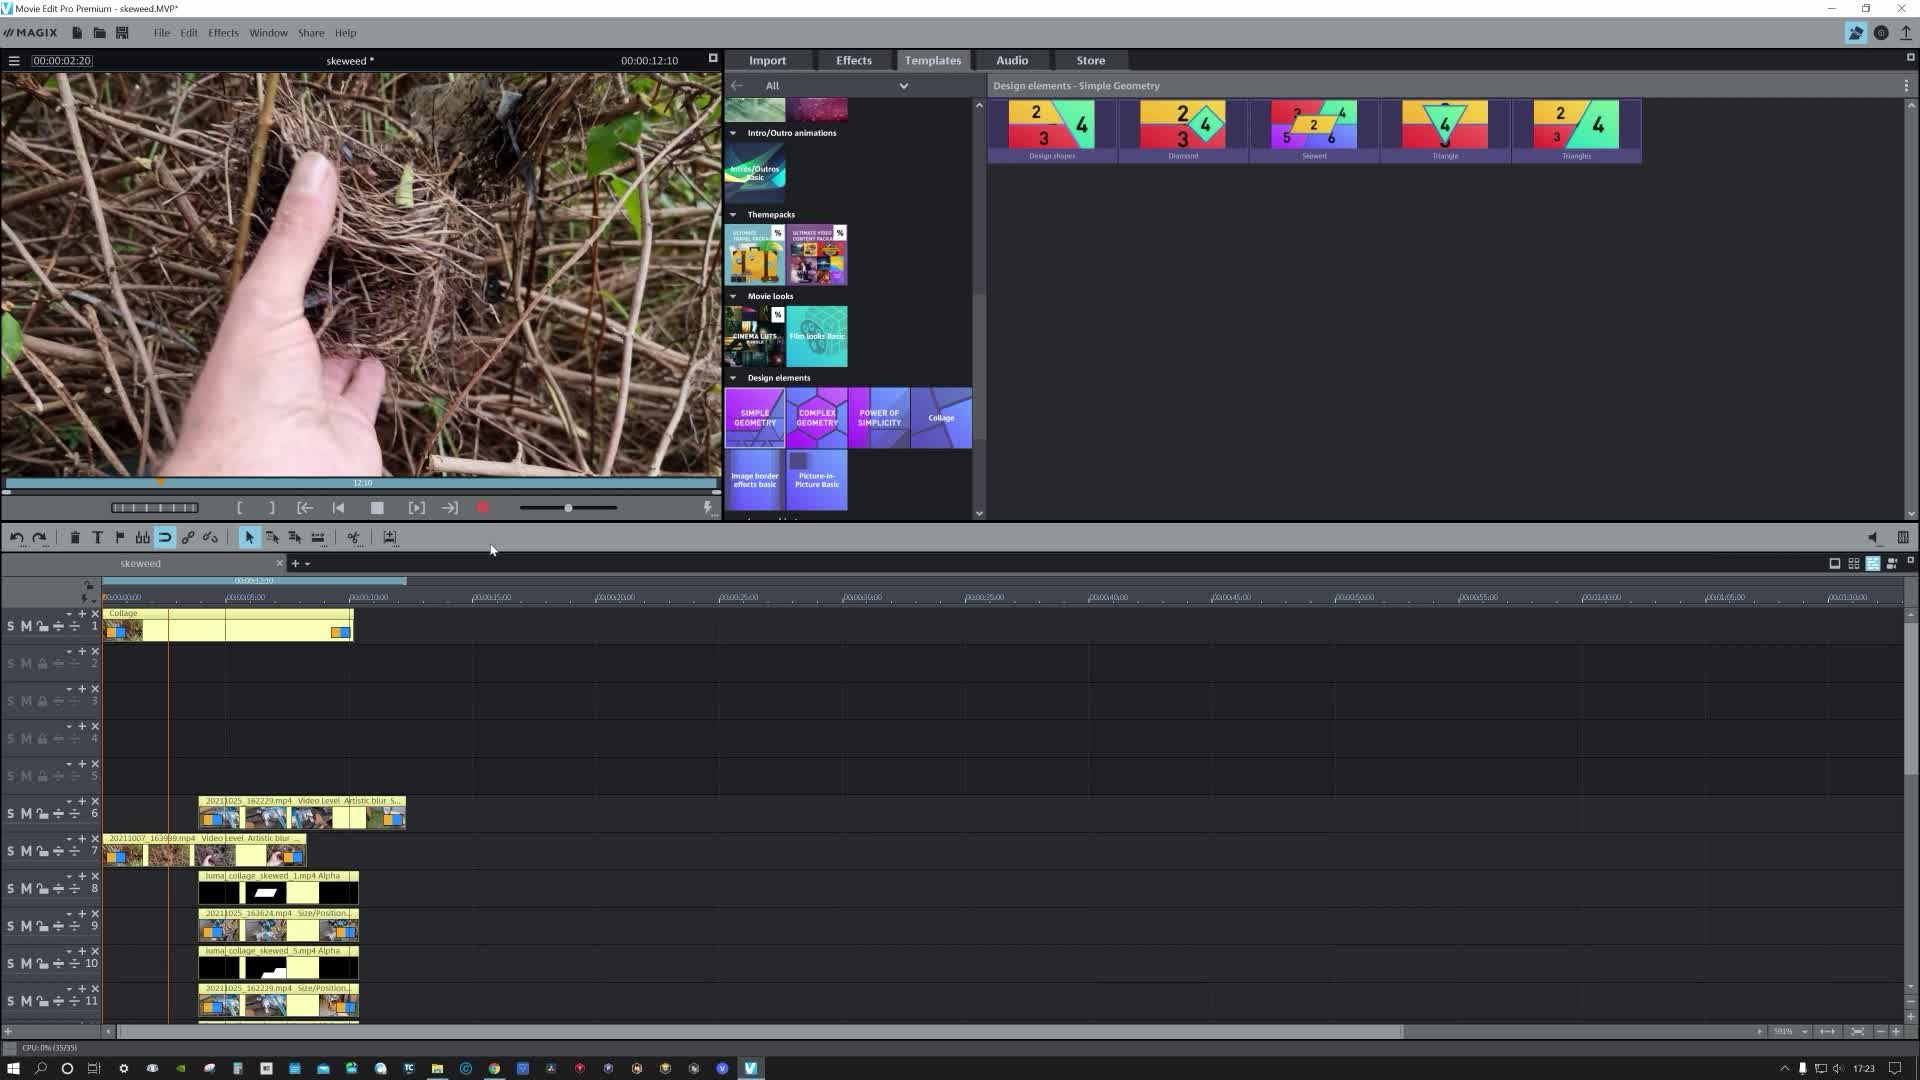The height and width of the screenshot is (1080, 1920).
Task: Click the new project file icon
Action: click(77, 33)
